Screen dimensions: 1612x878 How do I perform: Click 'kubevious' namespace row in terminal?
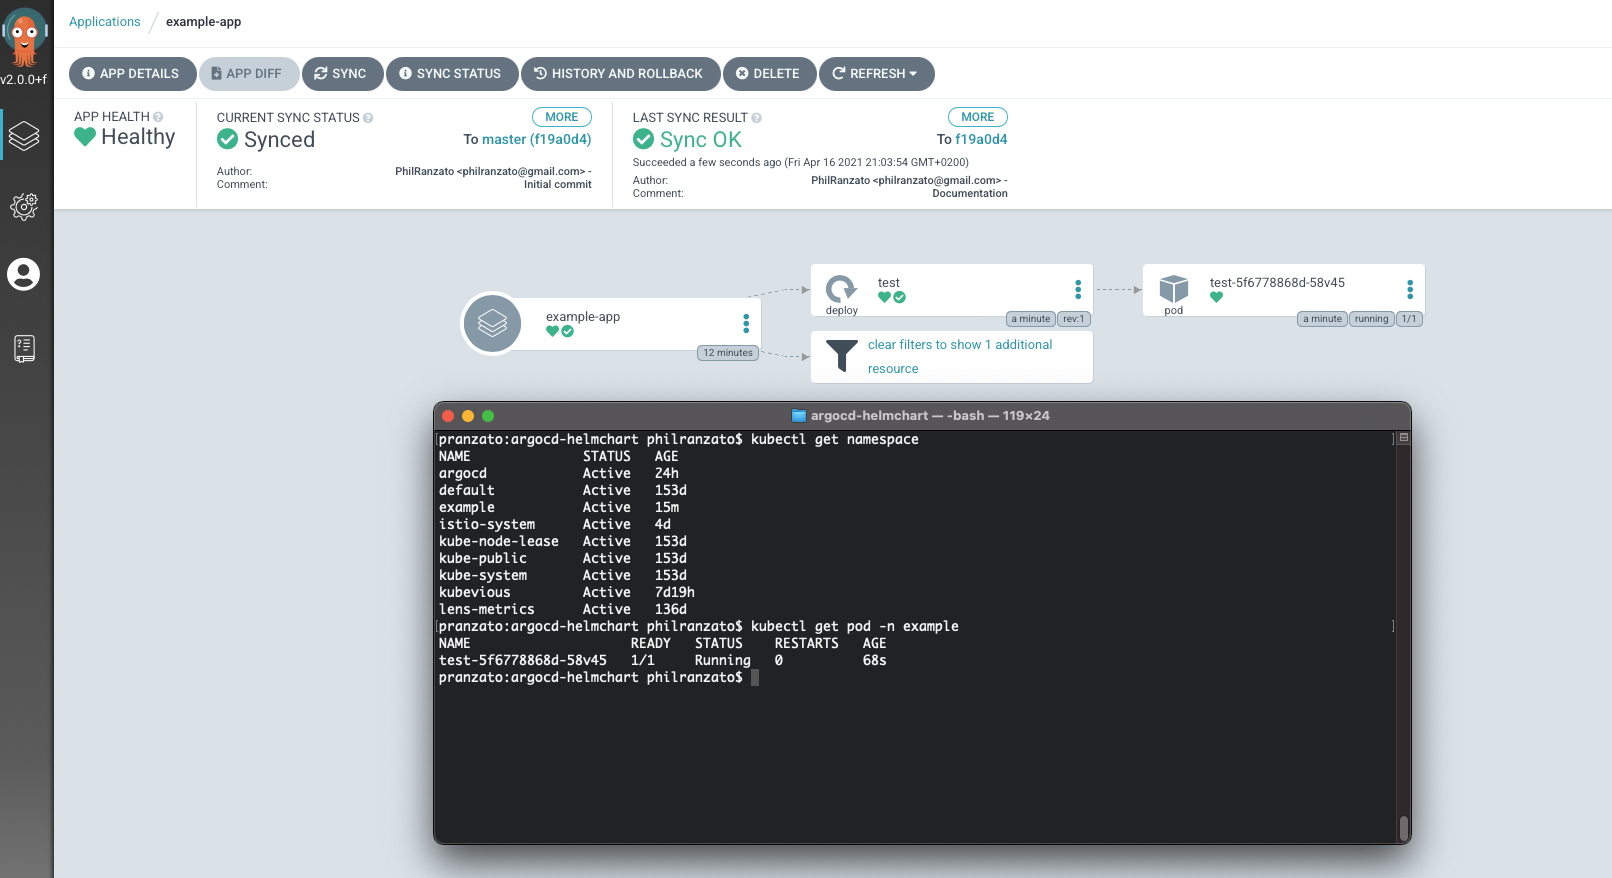567,593
